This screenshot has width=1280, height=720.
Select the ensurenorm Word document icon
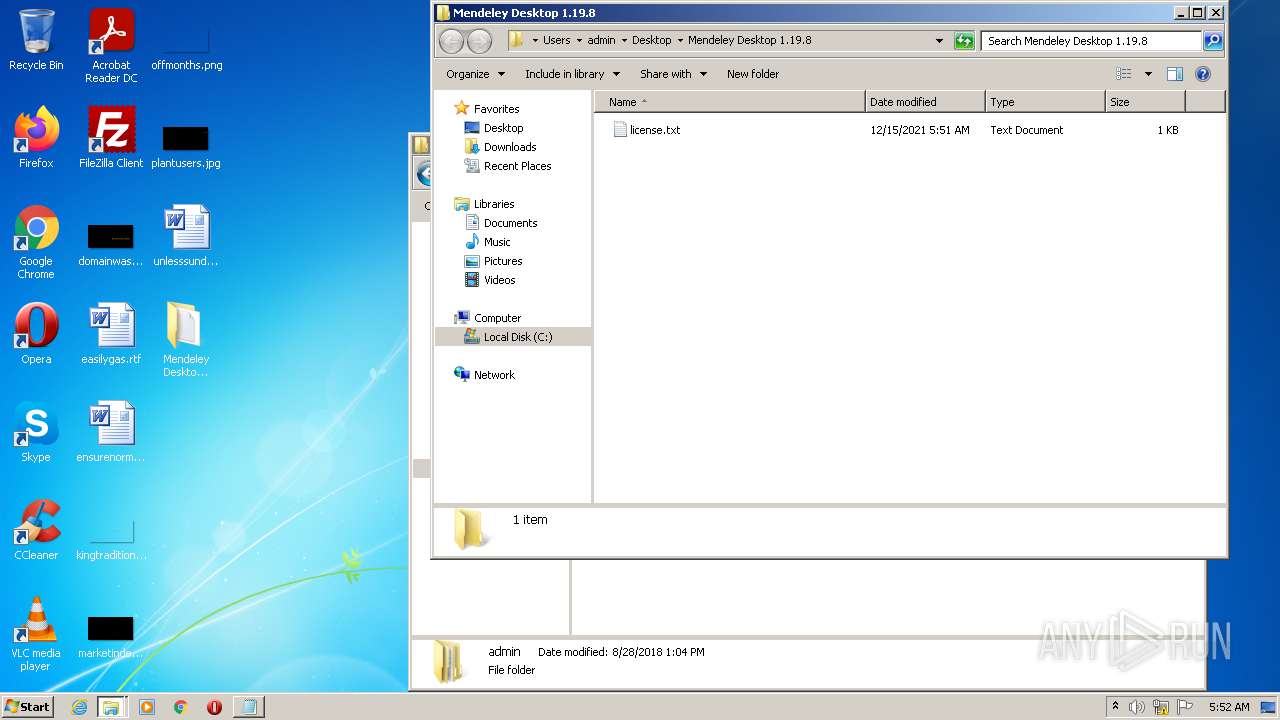pos(111,432)
